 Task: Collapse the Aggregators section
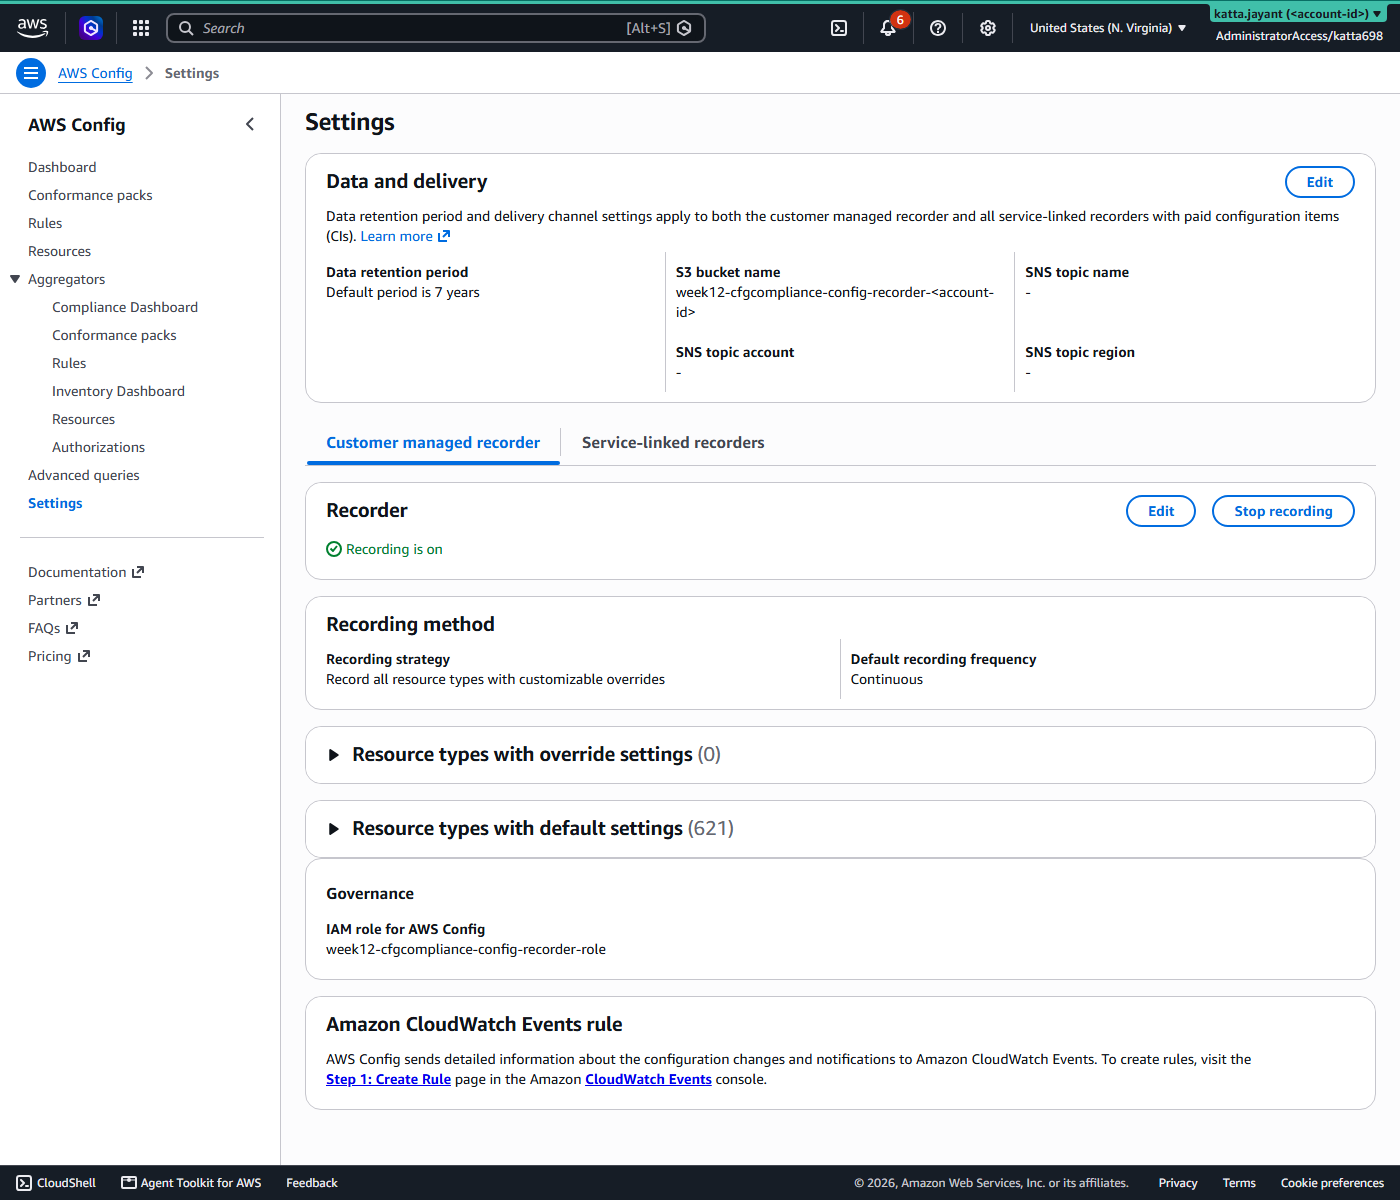[x=15, y=279]
